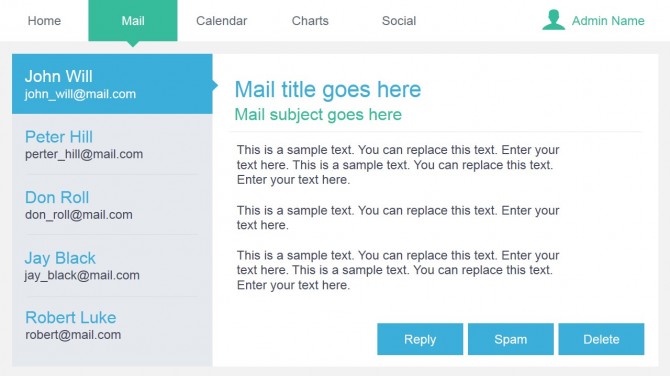Click the Delete button
This screenshot has height=376, width=670.
tap(601, 339)
